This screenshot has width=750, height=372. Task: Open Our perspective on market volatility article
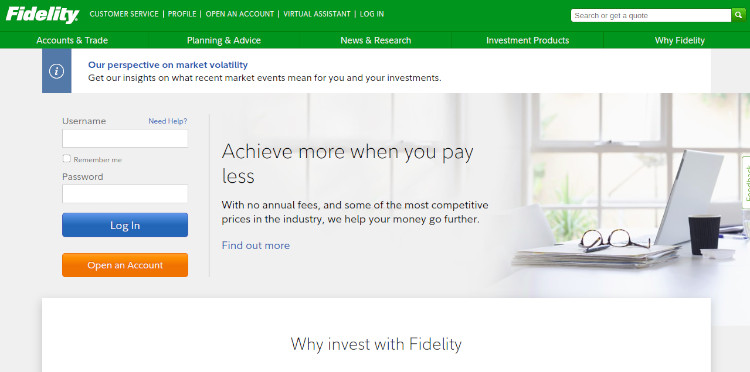coord(168,65)
